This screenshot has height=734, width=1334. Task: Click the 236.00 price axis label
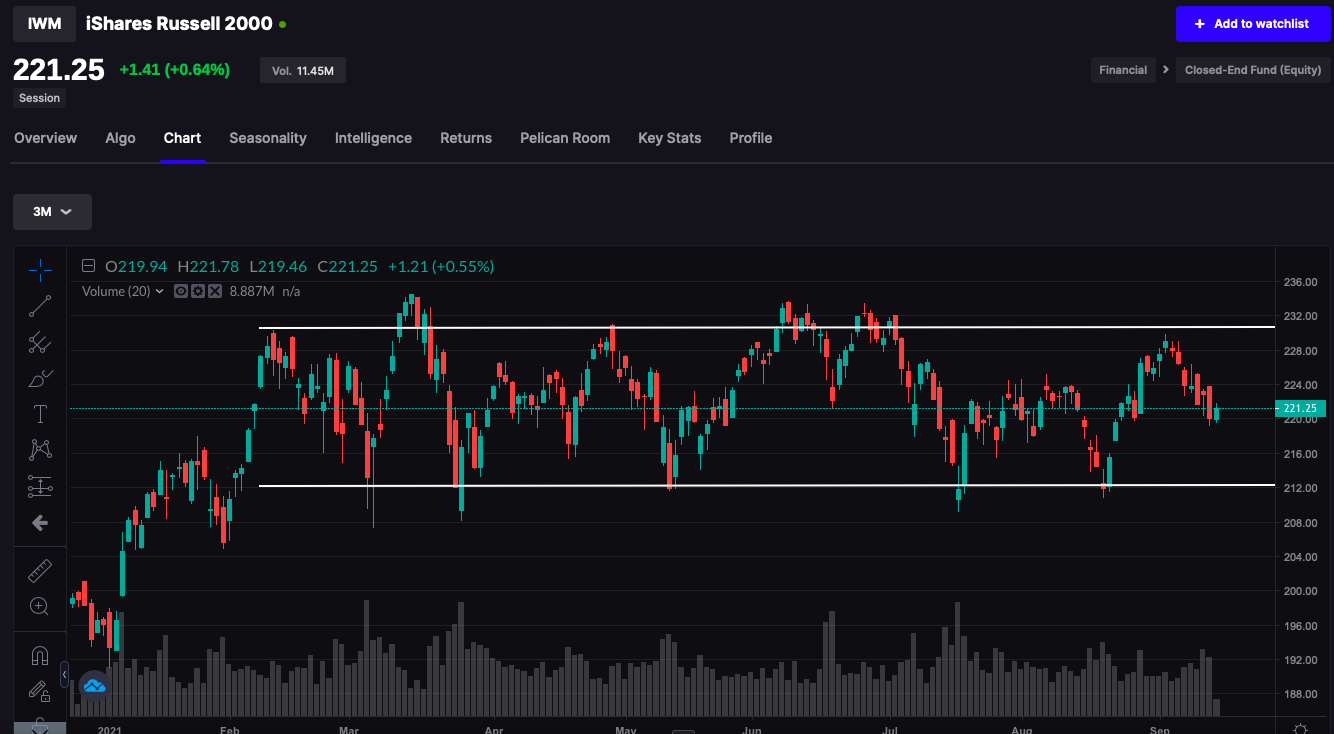[1300, 282]
